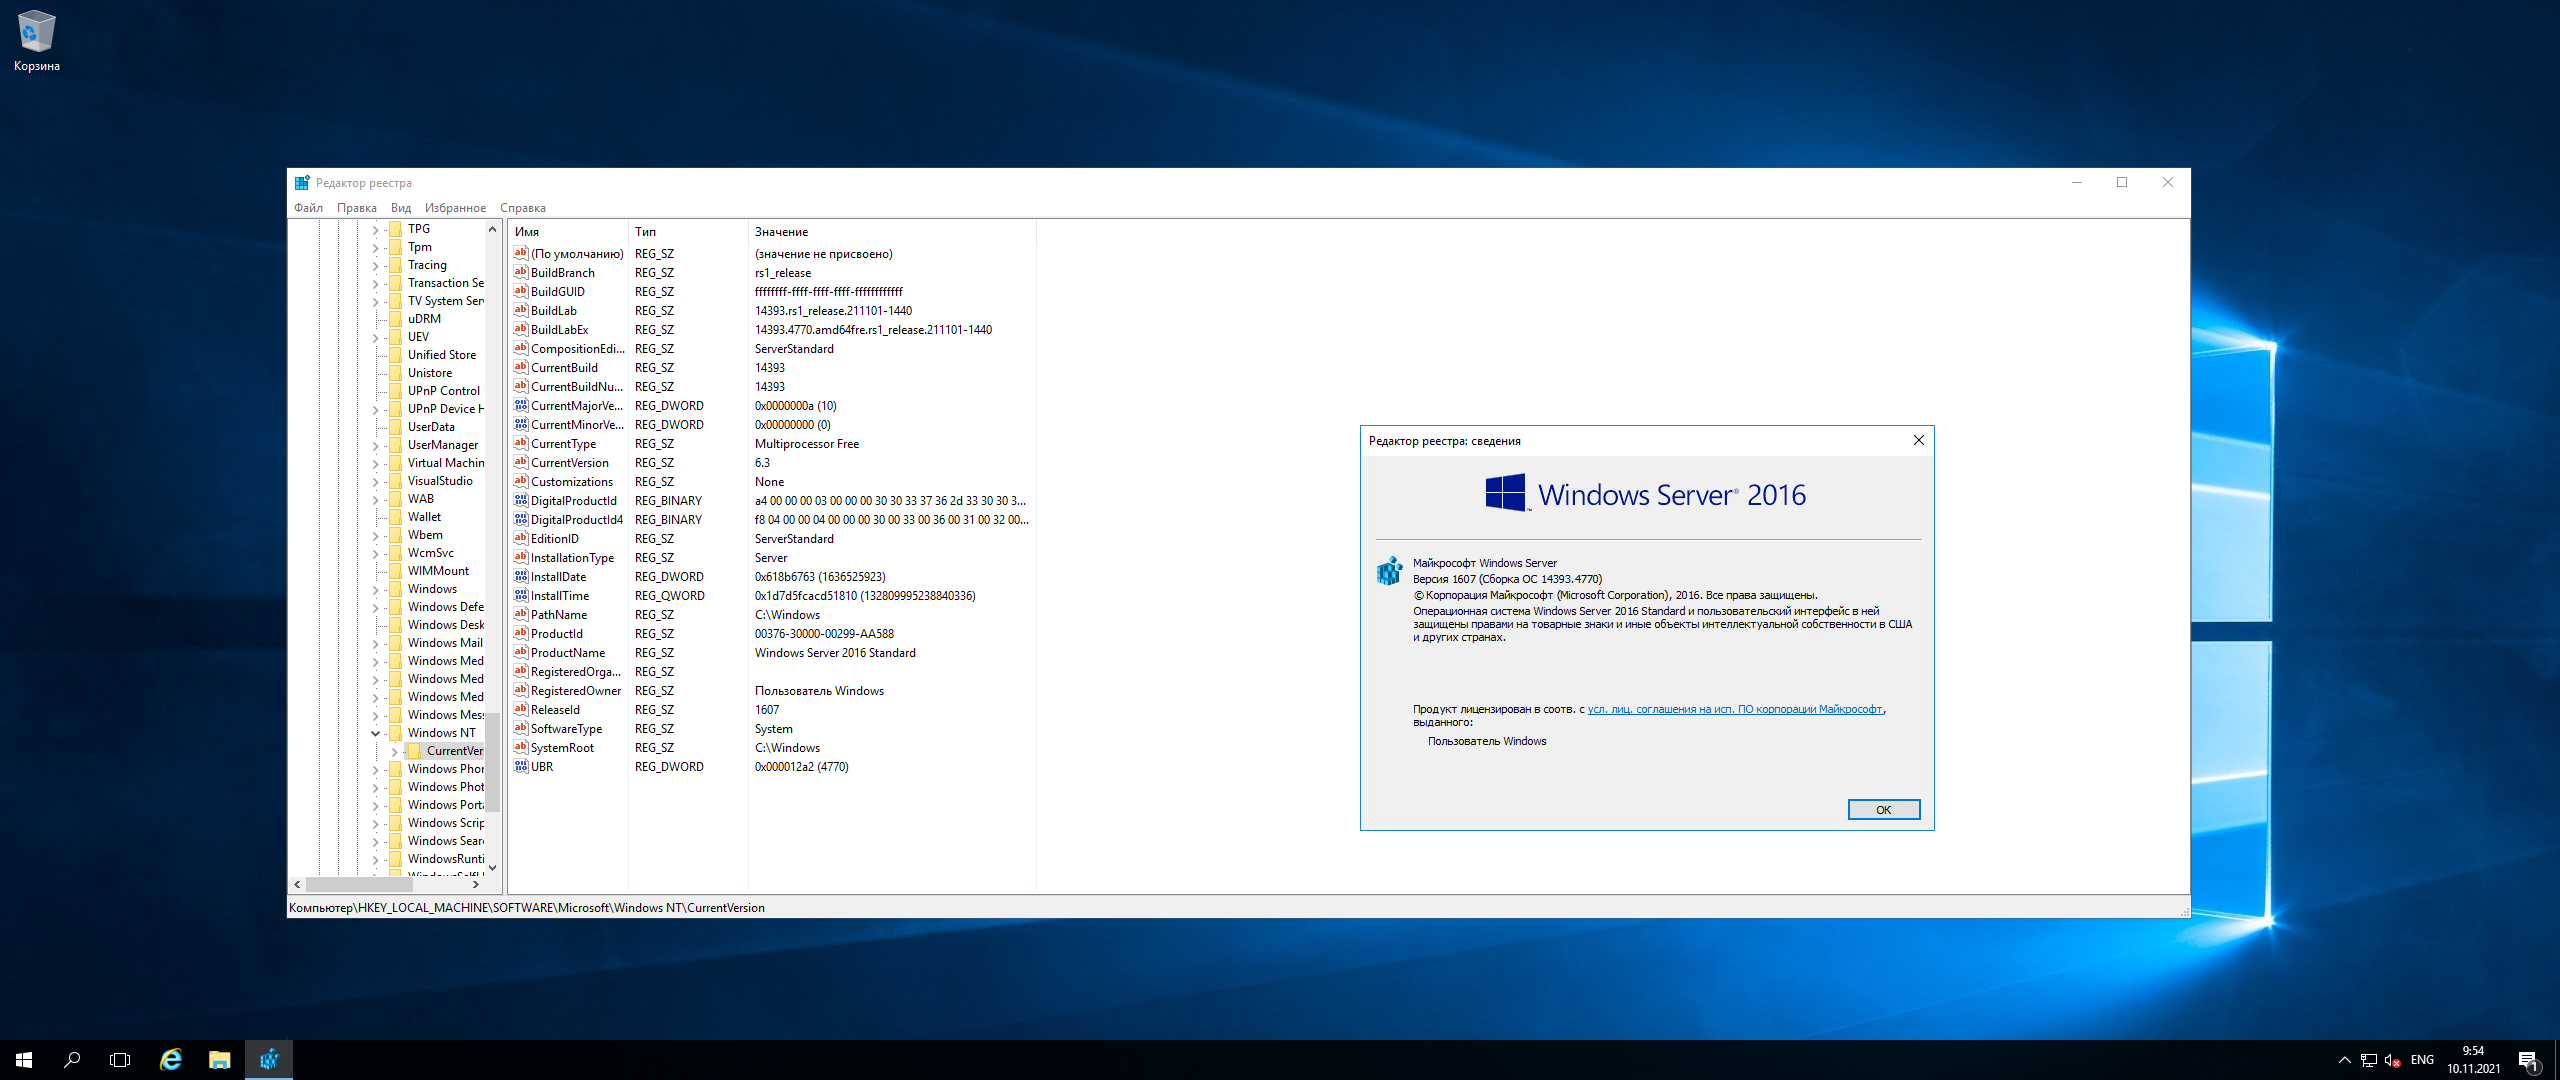The height and width of the screenshot is (1080, 2560).
Task: Expand the UEV tree node
Action: click(376, 338)
